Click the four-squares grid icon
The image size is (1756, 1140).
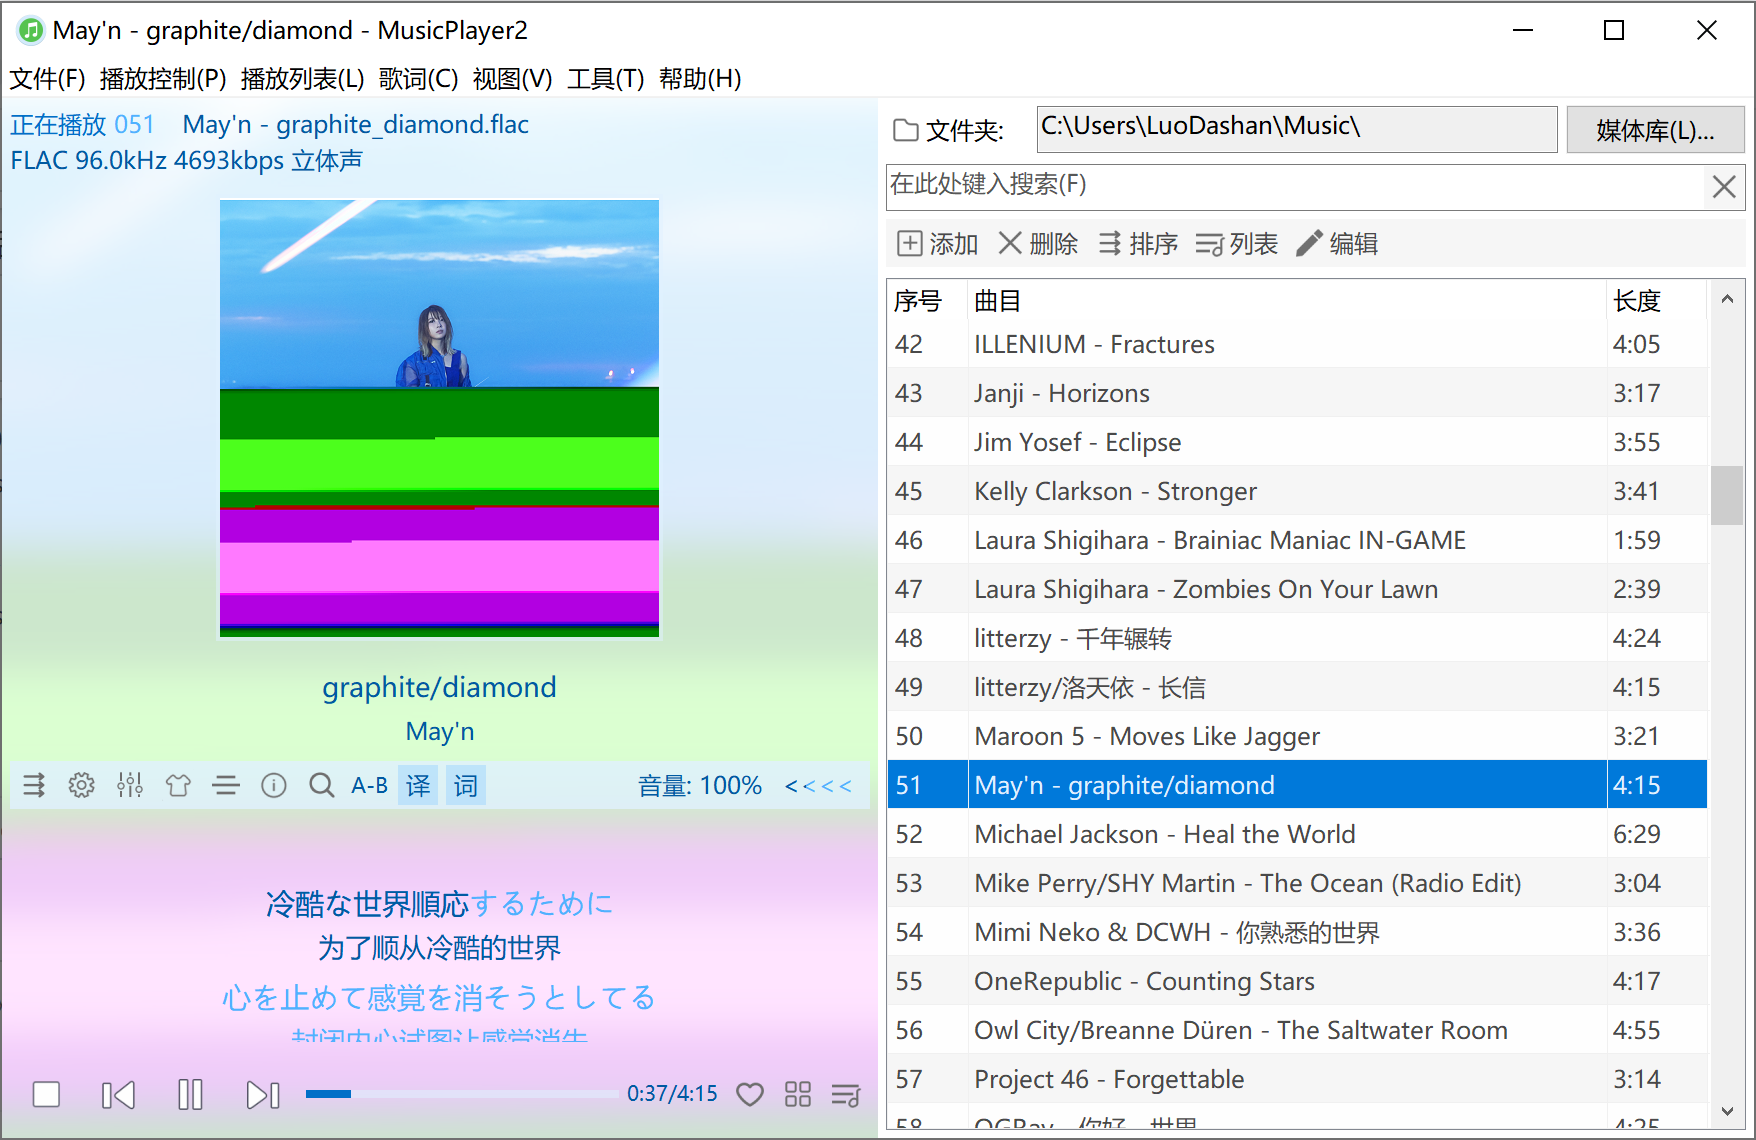(x=798, y=1094)
